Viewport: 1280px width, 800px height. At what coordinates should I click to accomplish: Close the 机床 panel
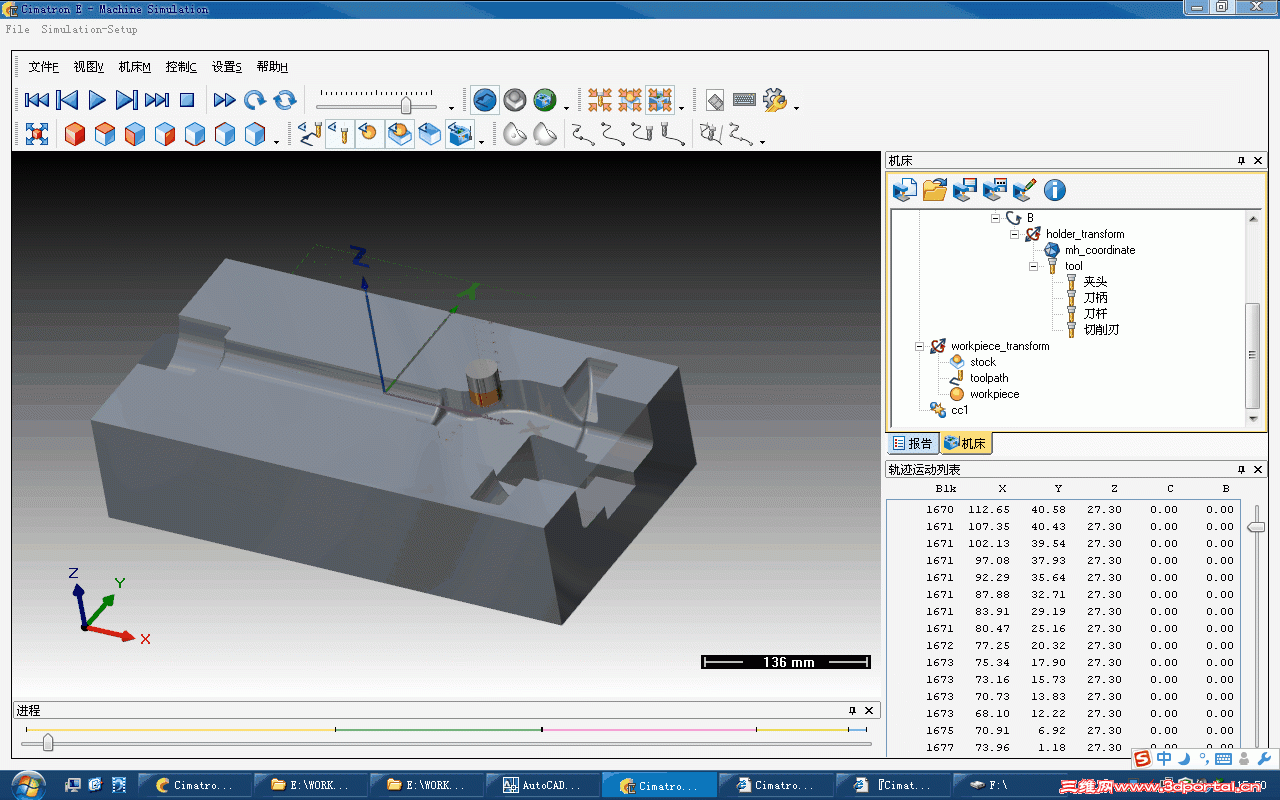point(1258,161)
